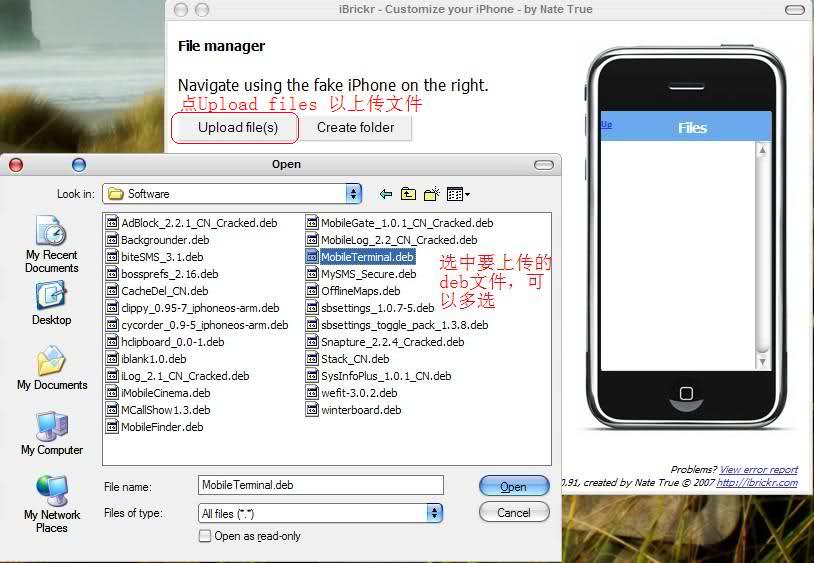Go up one folder level icon
The width and height of the screenshot is (814, 563).
pyautogui.click(x=409, y=194)
